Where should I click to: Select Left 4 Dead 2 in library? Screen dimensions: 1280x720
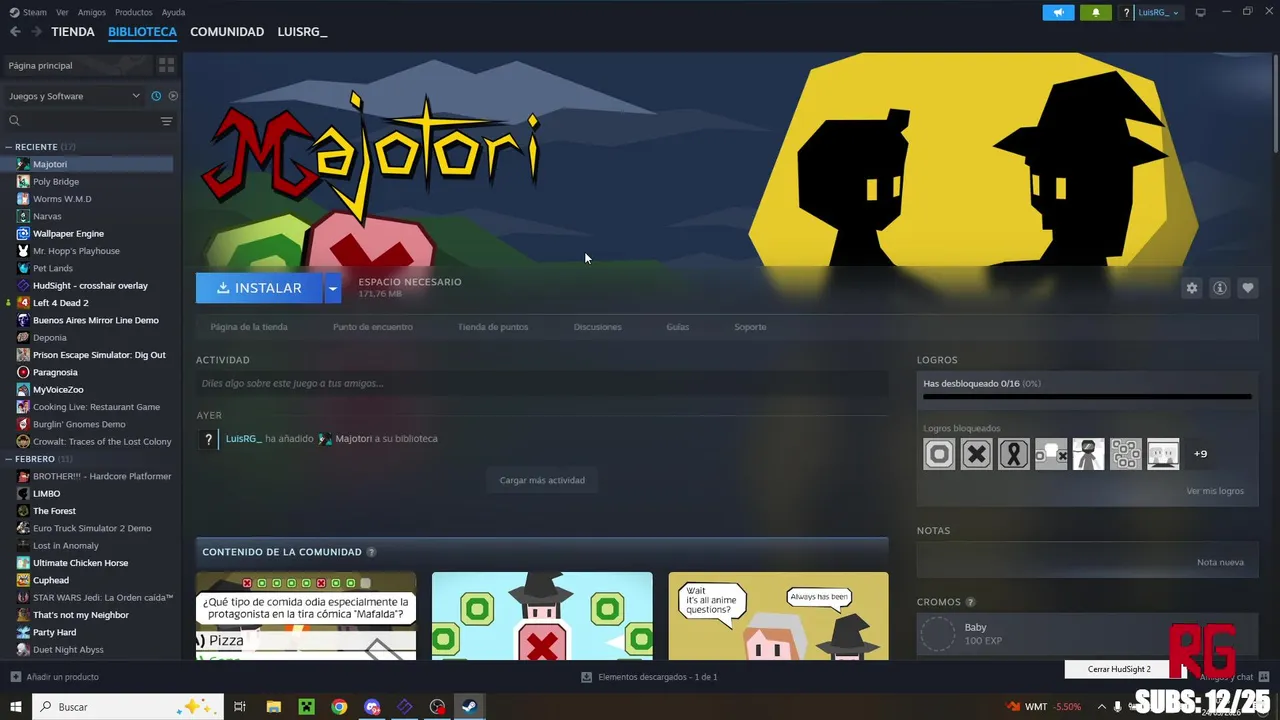pos(60,303)
